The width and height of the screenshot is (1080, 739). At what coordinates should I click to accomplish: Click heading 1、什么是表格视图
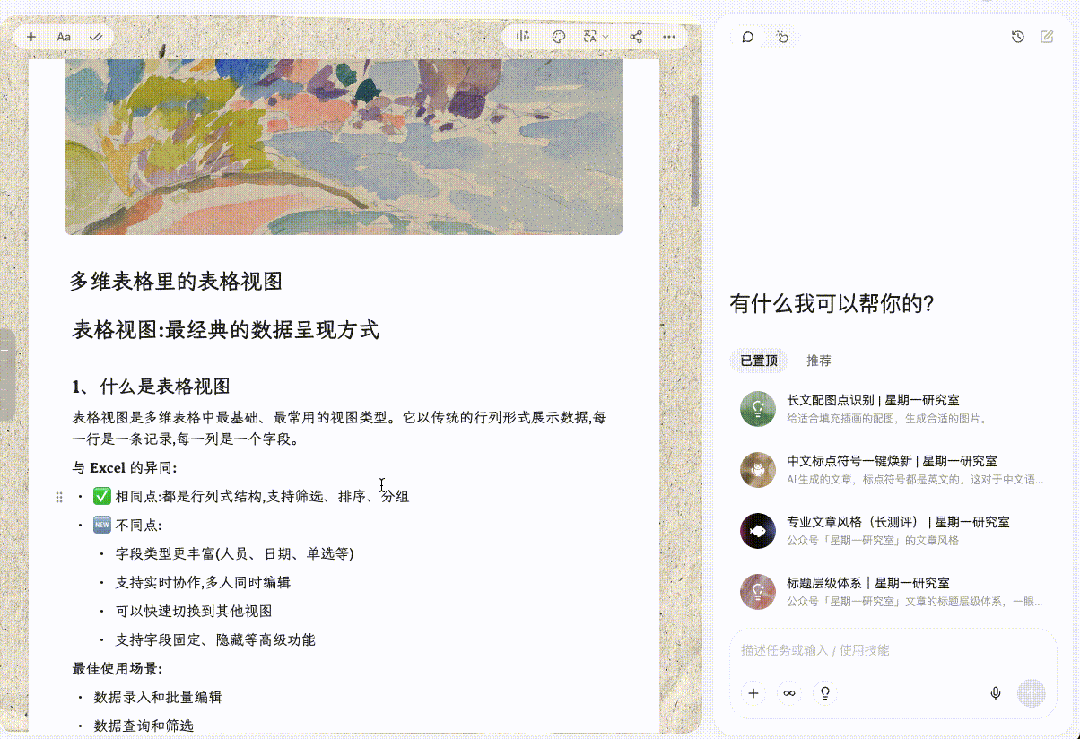(151, 386)
